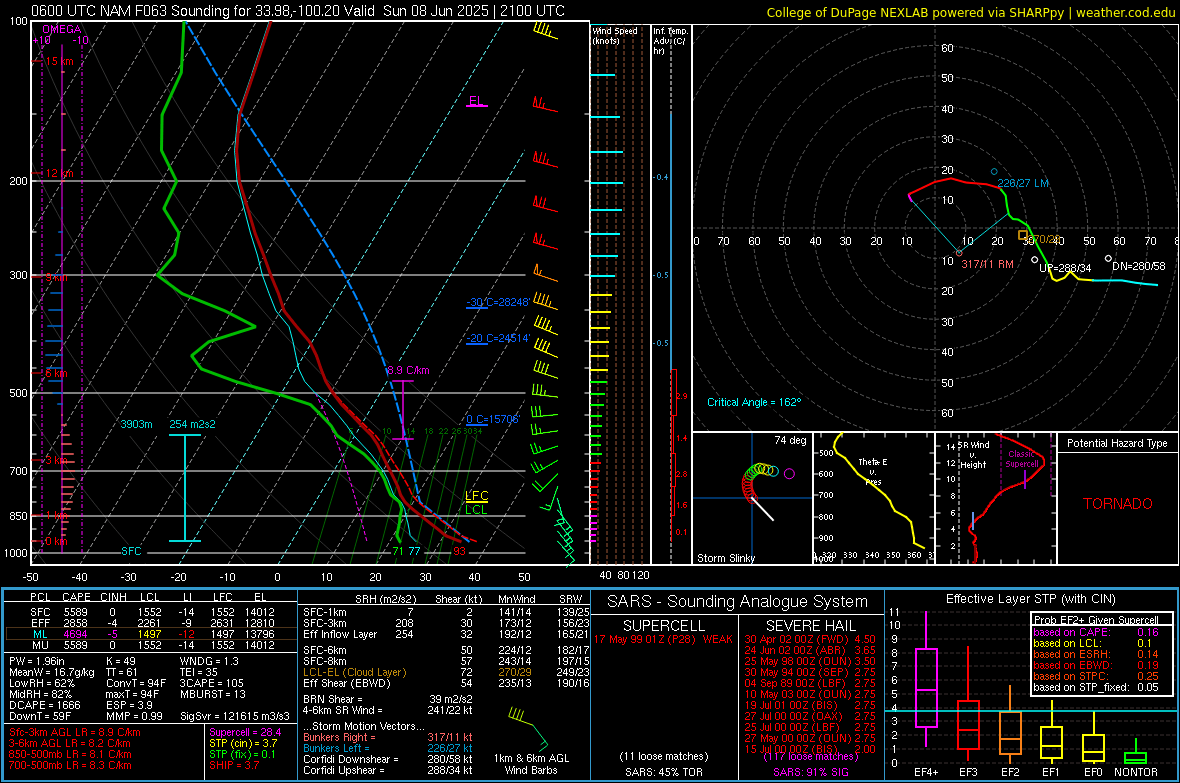Click the magenta EL label
This screenshot has height=783, width=1180.
(x=476, y=101)
